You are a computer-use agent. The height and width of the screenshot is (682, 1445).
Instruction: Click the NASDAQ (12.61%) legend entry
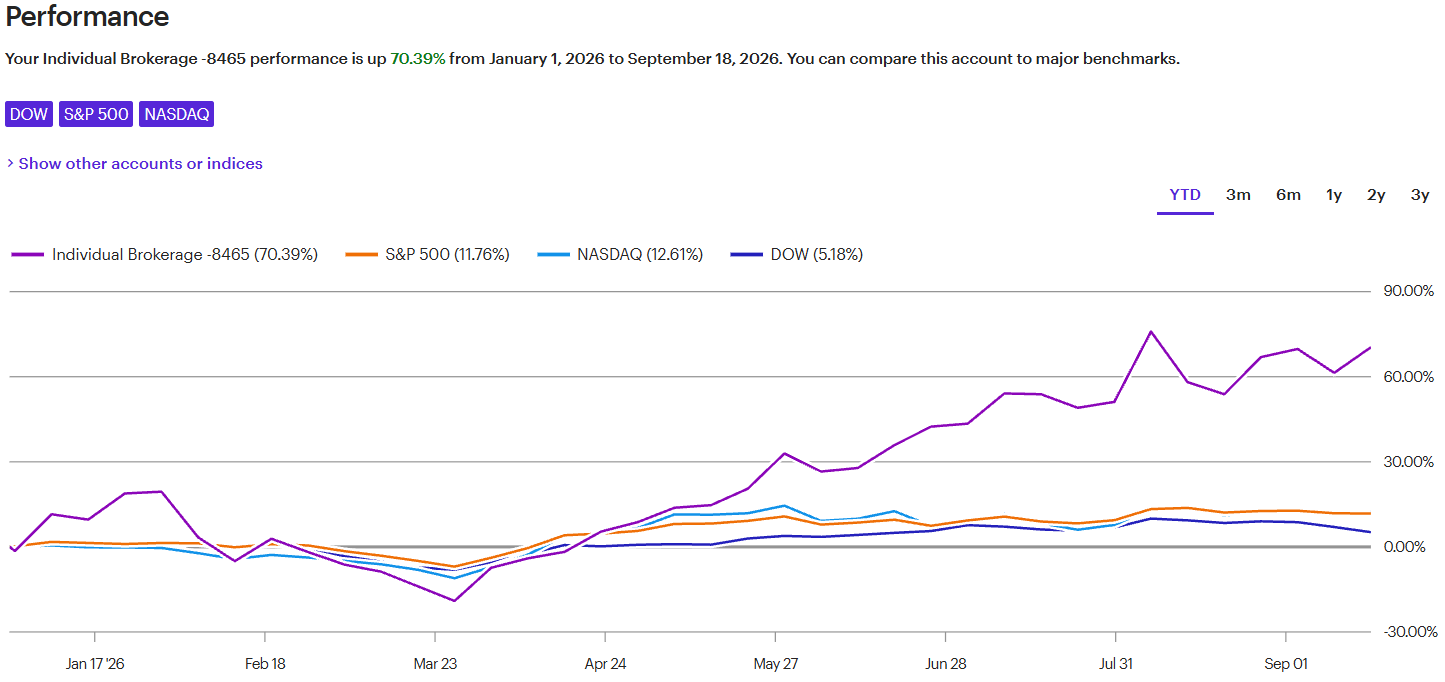click(x=620, y=254)
